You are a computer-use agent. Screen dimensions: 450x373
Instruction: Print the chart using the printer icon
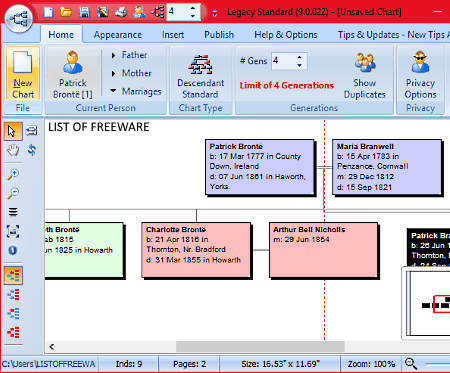tap(121, 12)
